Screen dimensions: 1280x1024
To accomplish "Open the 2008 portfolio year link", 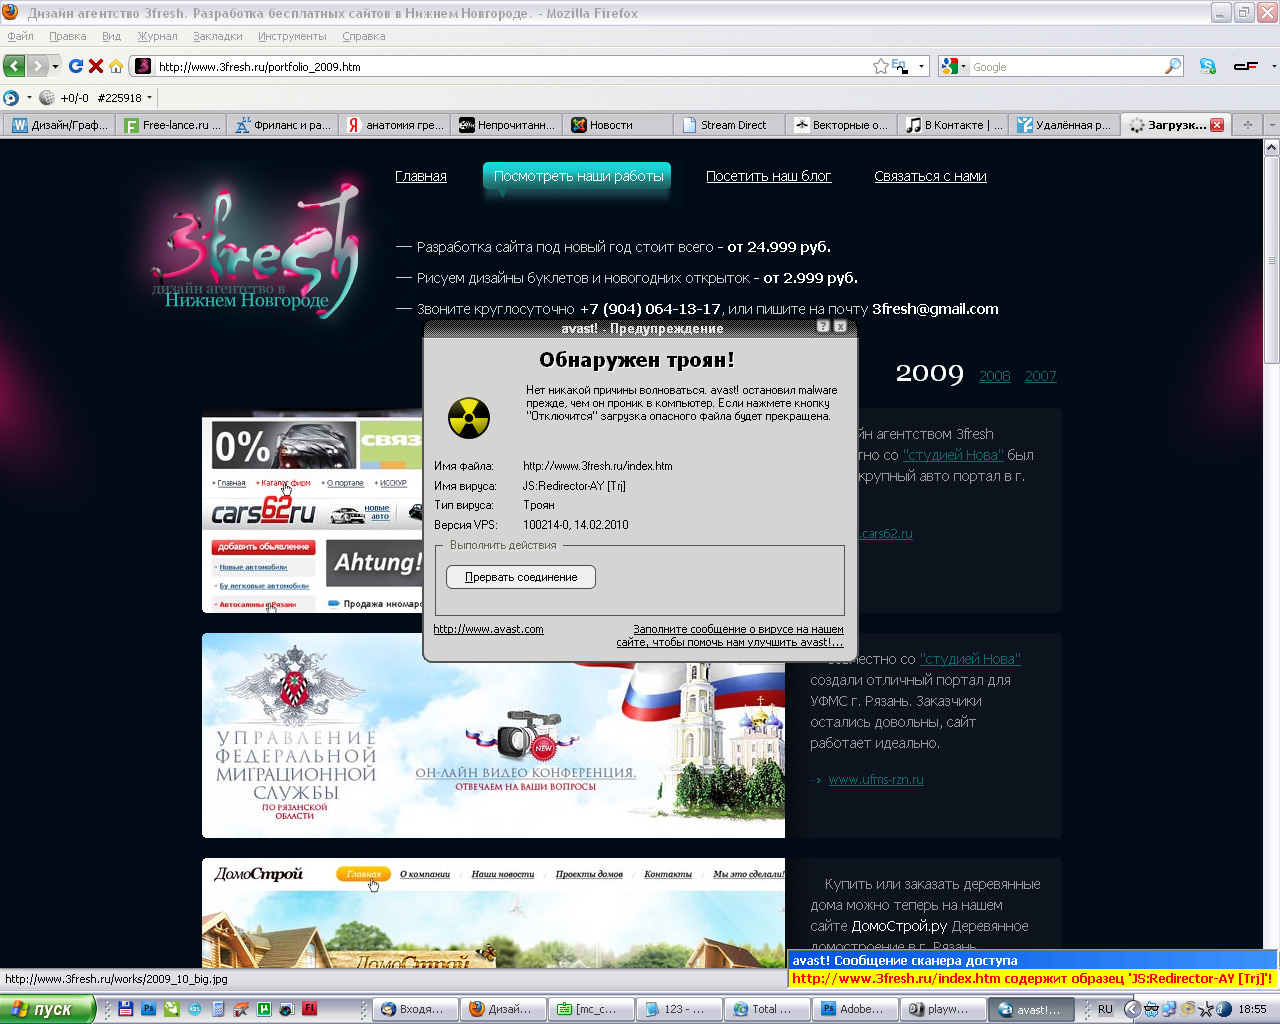I will pos(994,376).
